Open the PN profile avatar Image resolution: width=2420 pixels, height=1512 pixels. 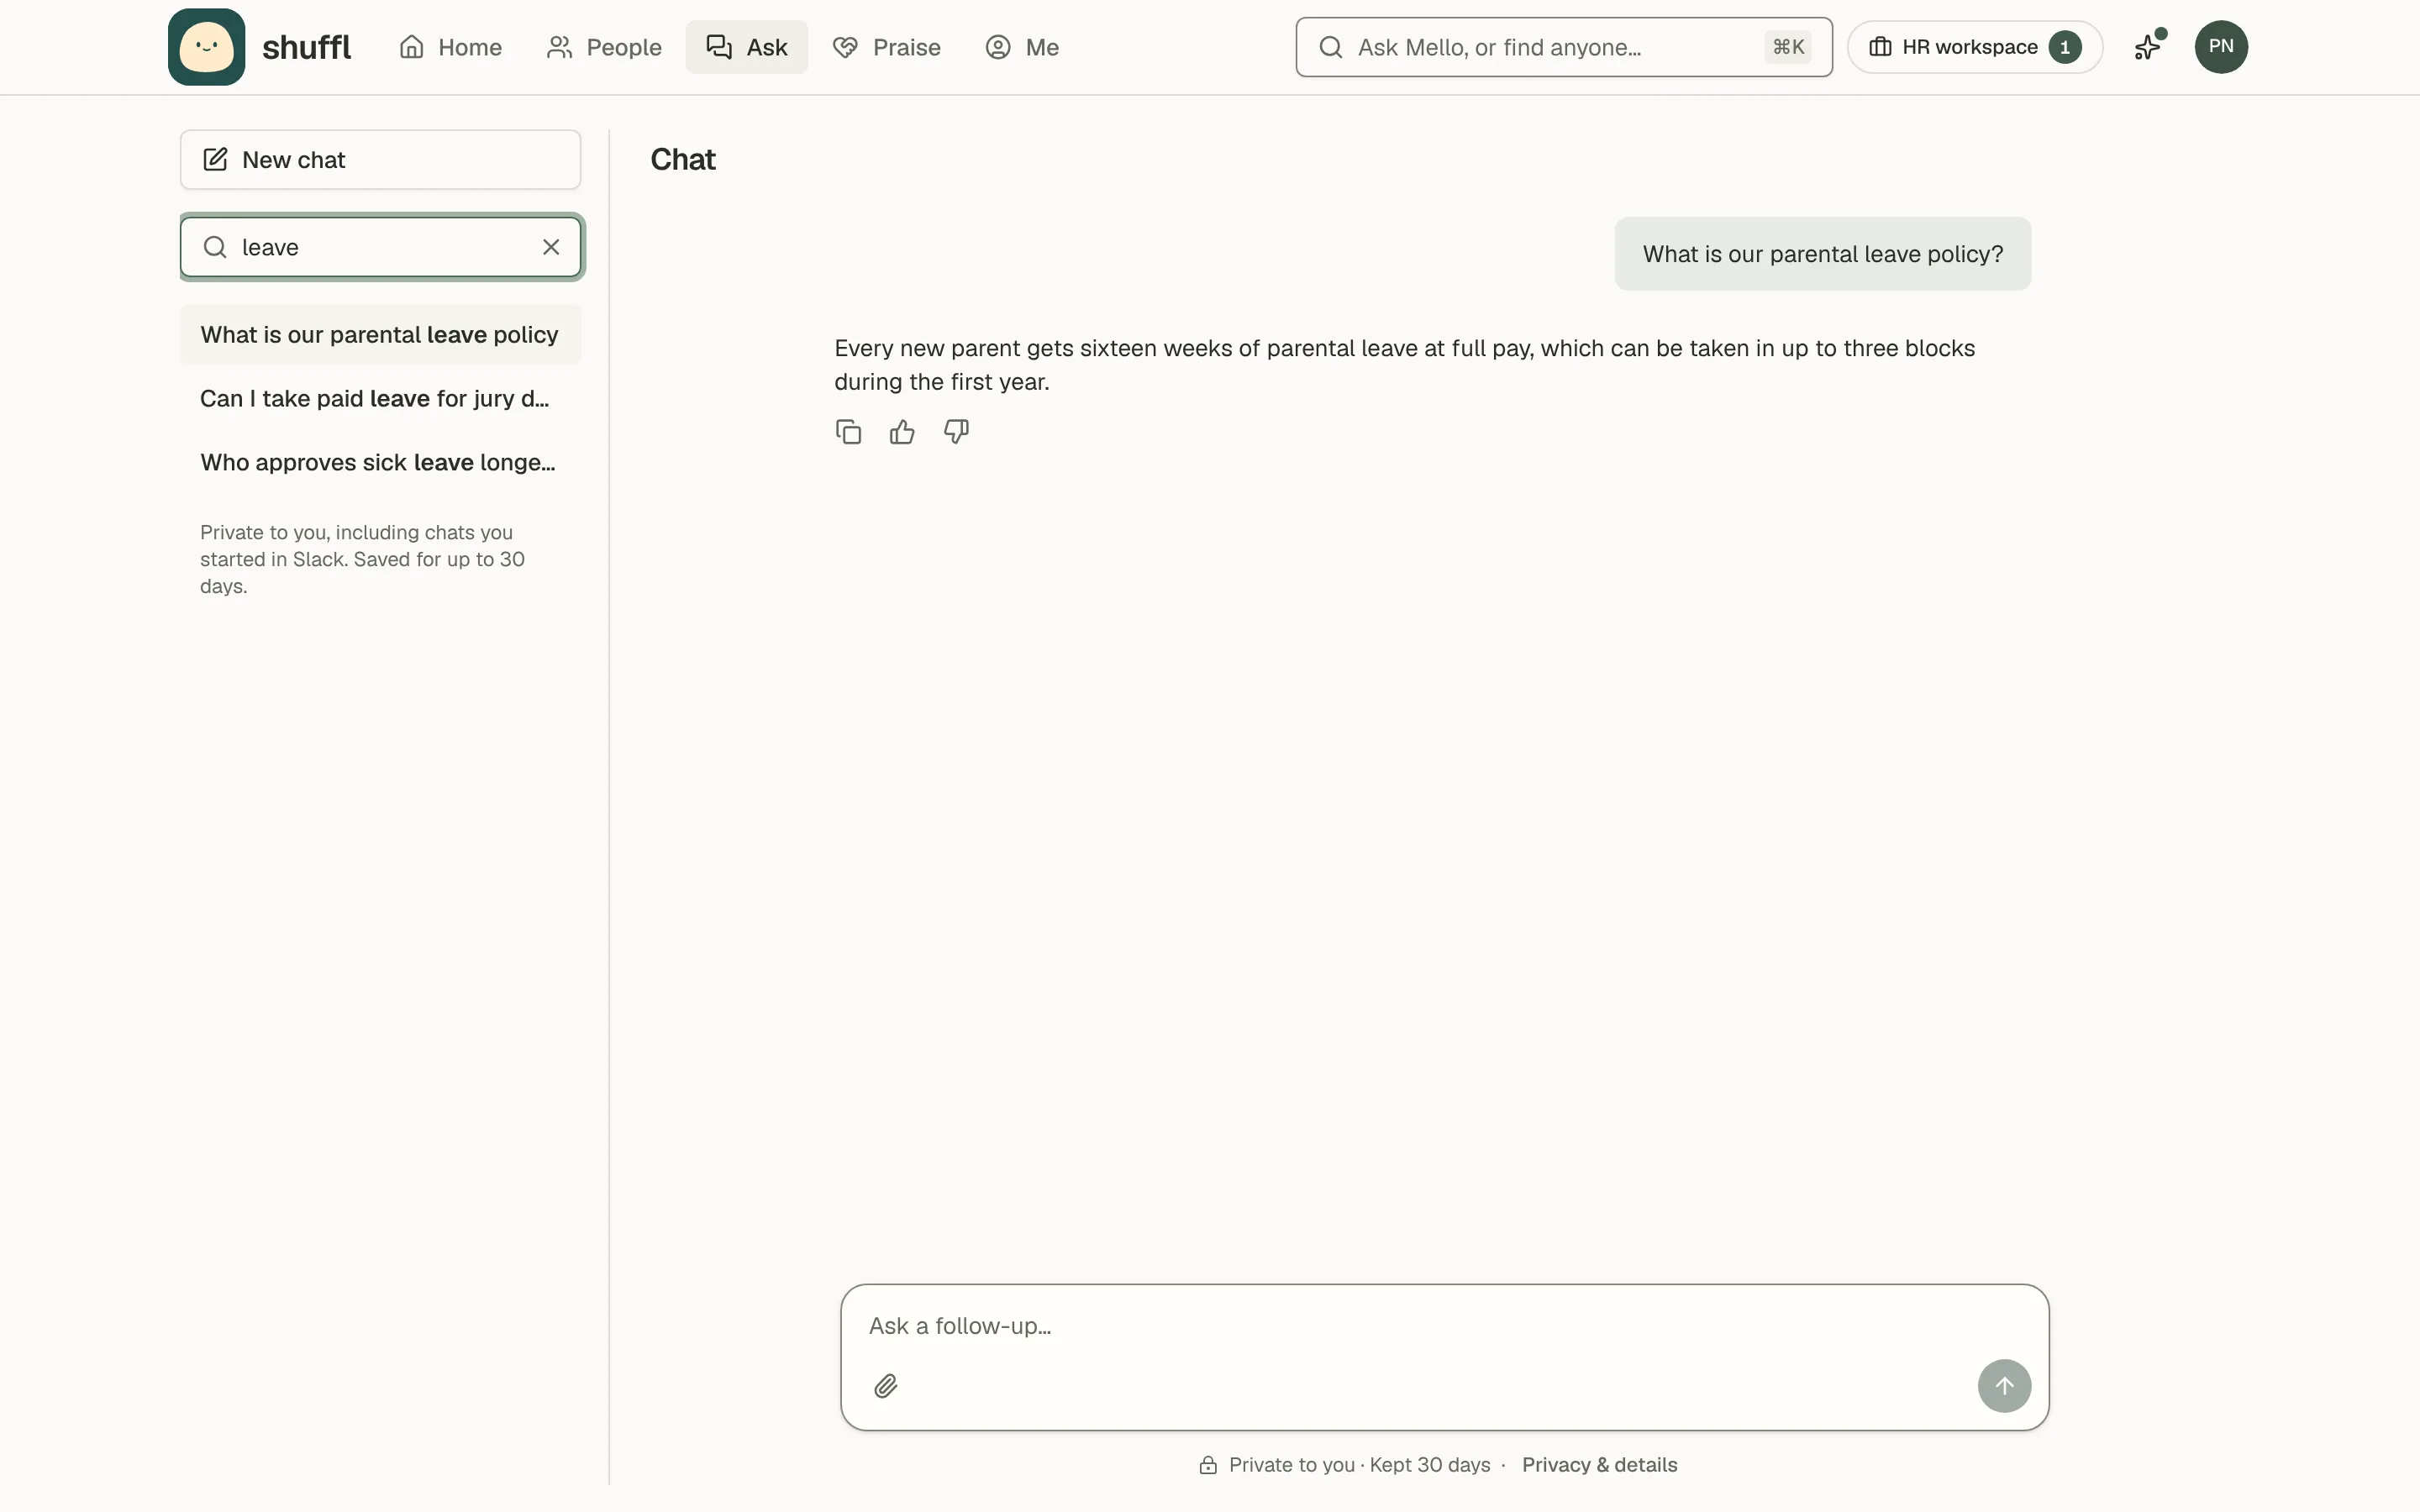coord(2221,47)
